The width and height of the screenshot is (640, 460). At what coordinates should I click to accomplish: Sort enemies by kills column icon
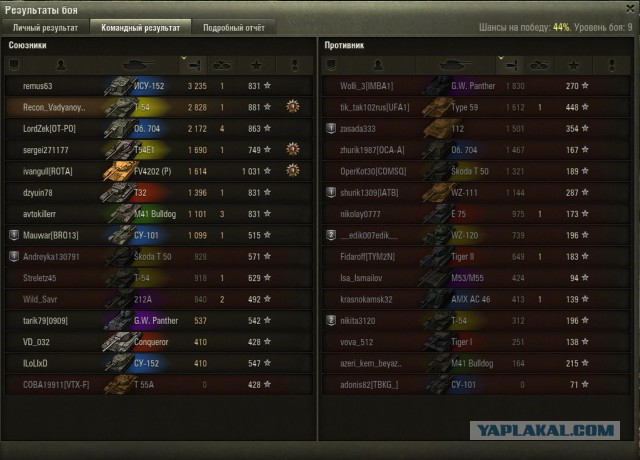point(539,65)
